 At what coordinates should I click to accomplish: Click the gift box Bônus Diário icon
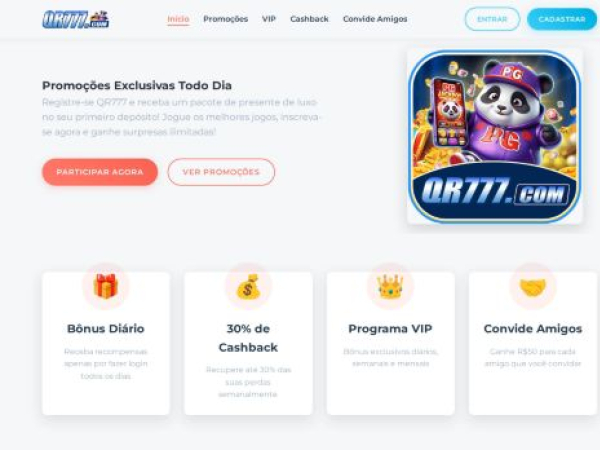coord(106,286)
